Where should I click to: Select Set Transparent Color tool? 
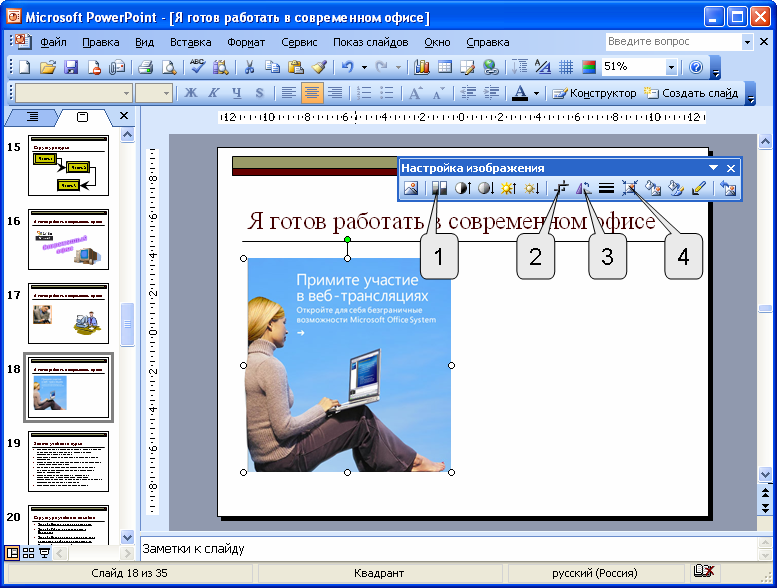[x=699, y=188]
